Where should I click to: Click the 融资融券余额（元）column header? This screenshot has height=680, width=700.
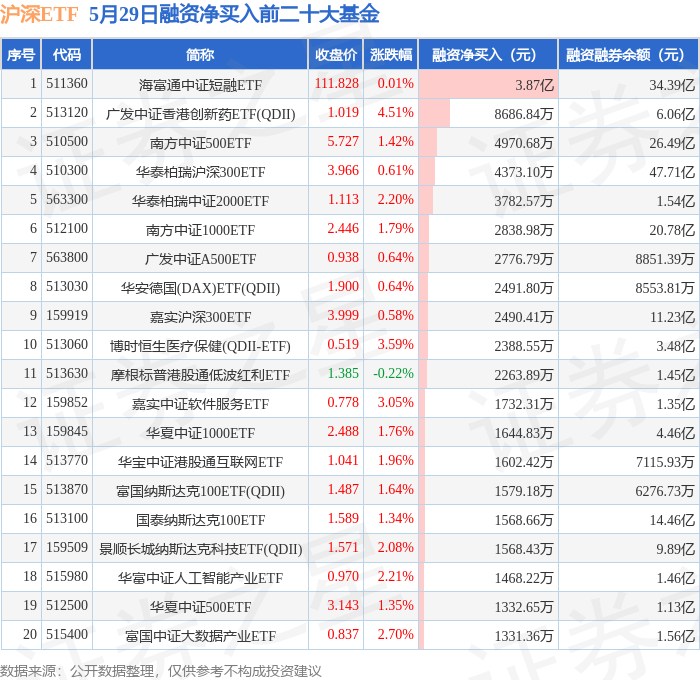coord(629,54)
